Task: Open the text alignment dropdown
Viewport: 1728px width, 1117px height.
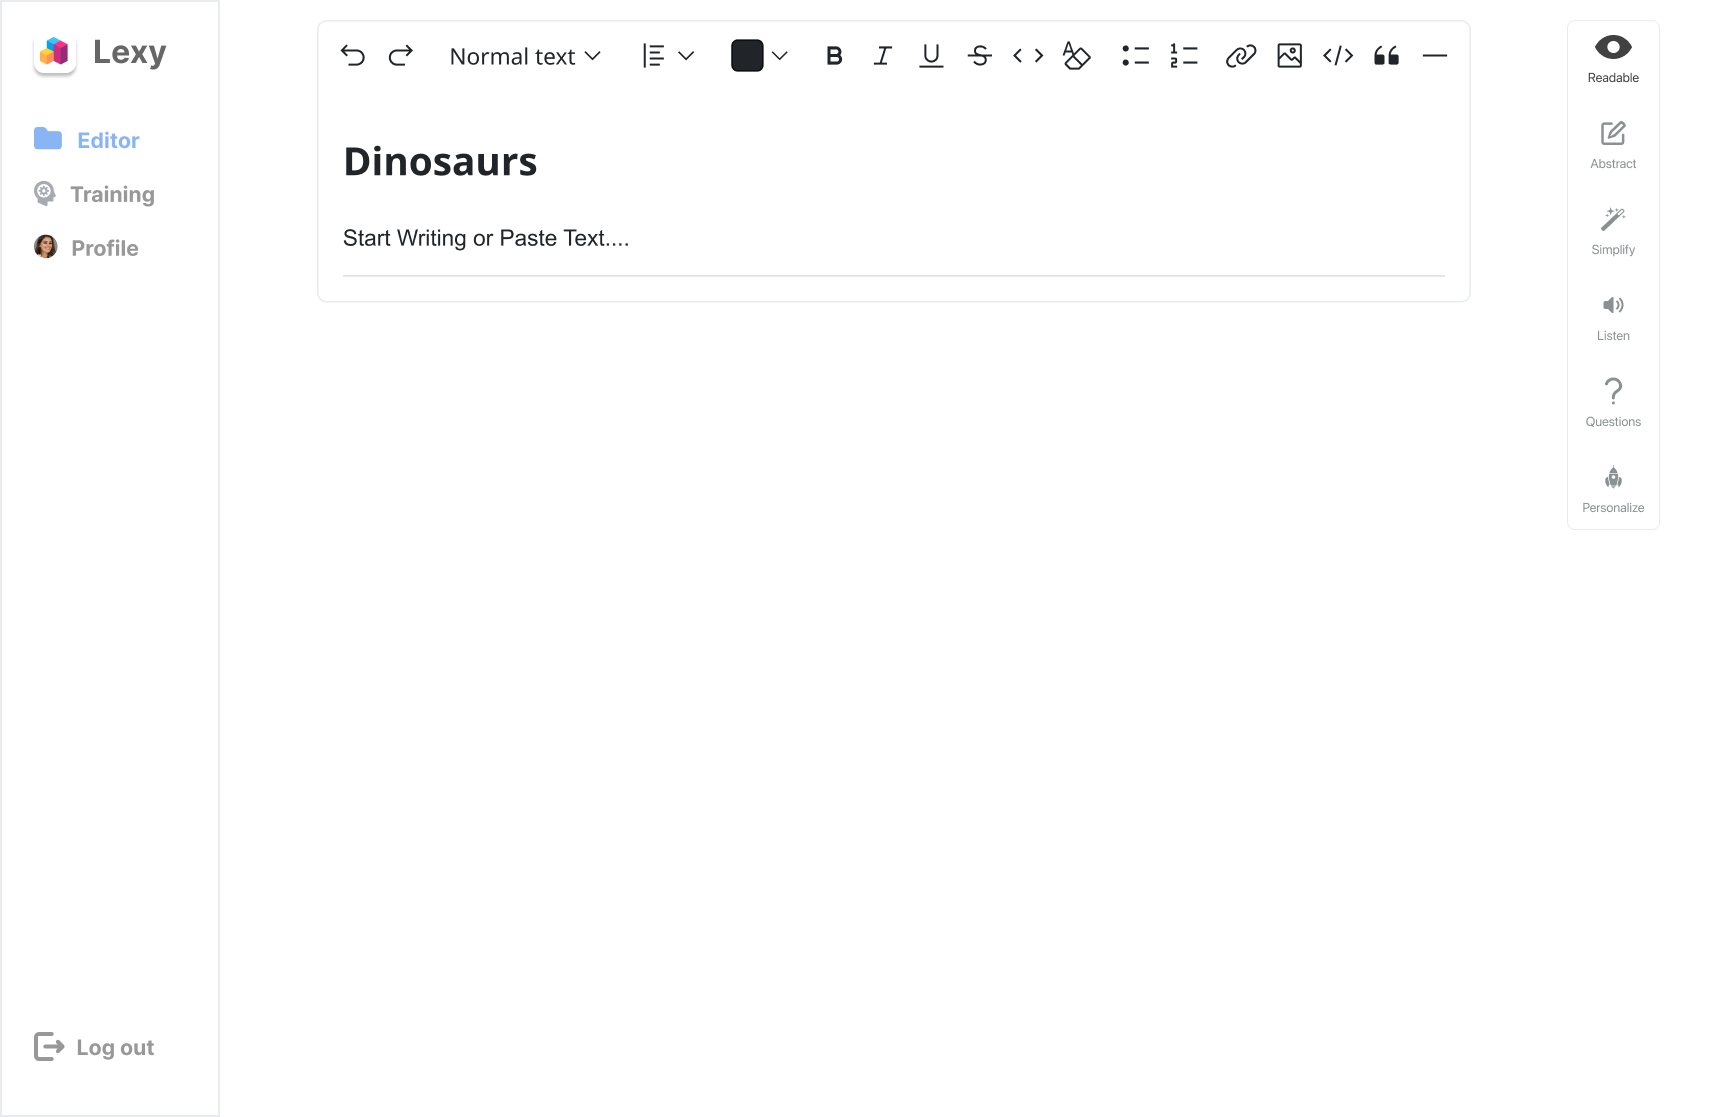Action: pos(668,56)
